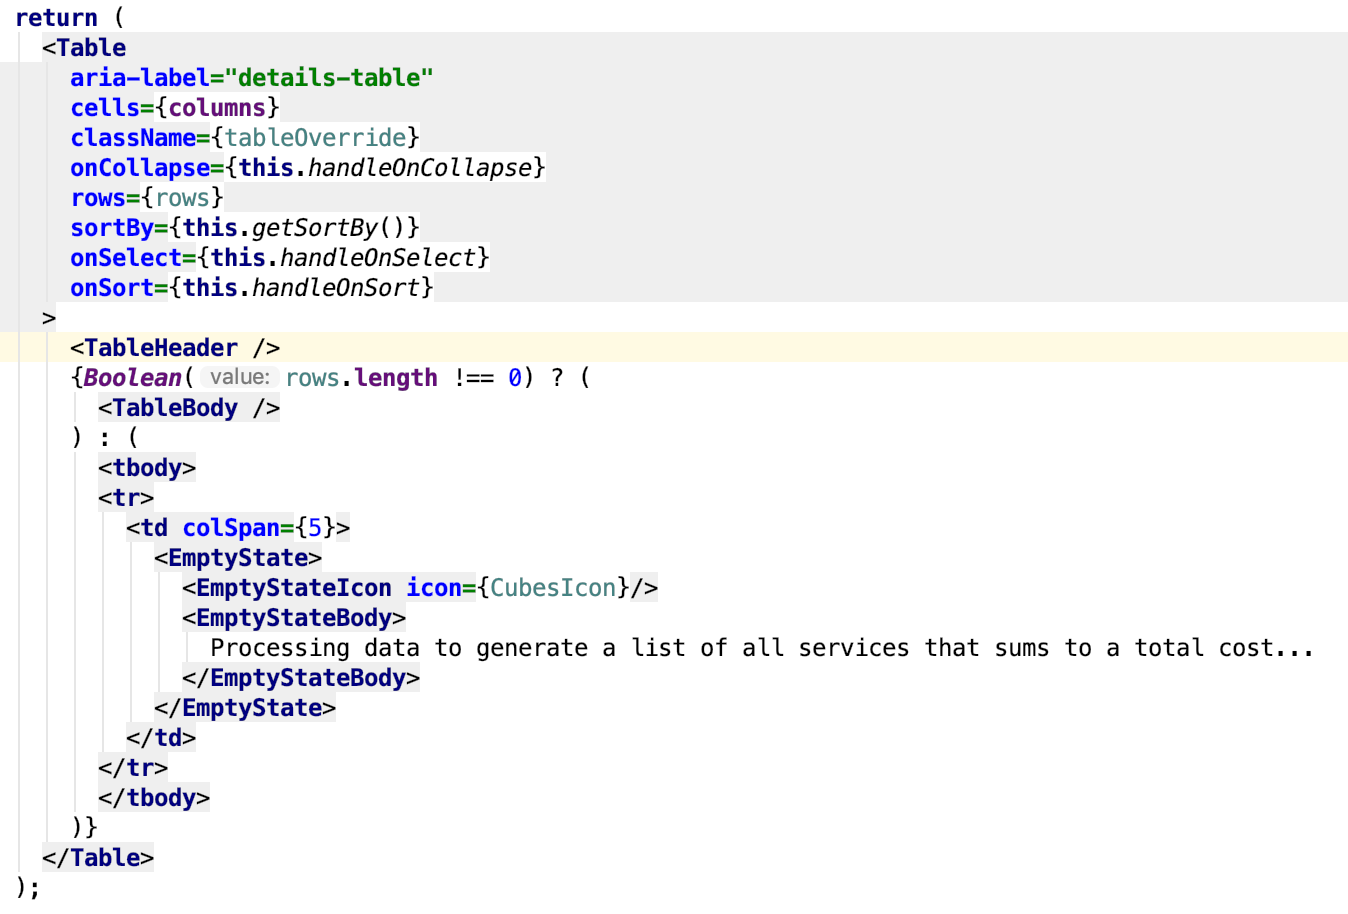Click the EmptyStateIcon component name
This screenshot has height=914, width=1348.
294,588
